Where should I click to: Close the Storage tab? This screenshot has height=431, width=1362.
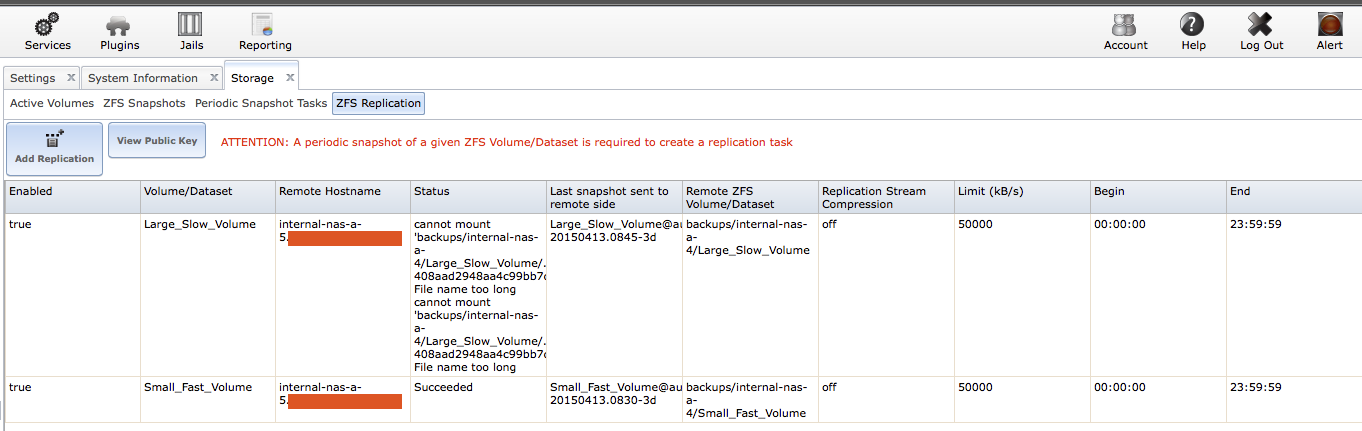[290, 77]
